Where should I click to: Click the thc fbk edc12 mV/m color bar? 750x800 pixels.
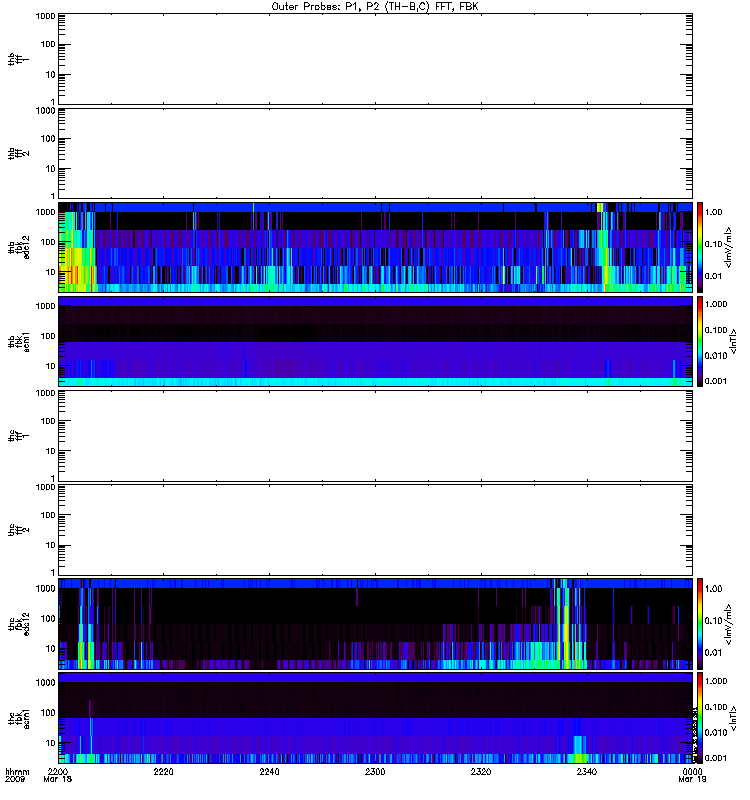(x=700, y=624)
